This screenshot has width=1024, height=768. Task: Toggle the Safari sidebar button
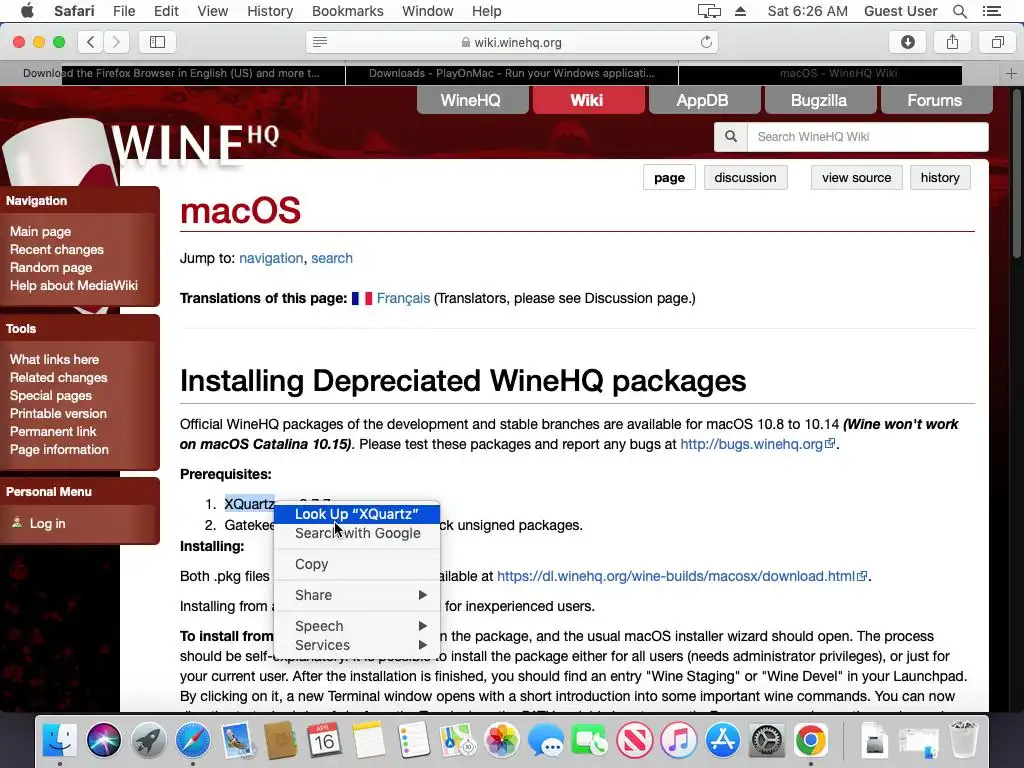(157, 42)
